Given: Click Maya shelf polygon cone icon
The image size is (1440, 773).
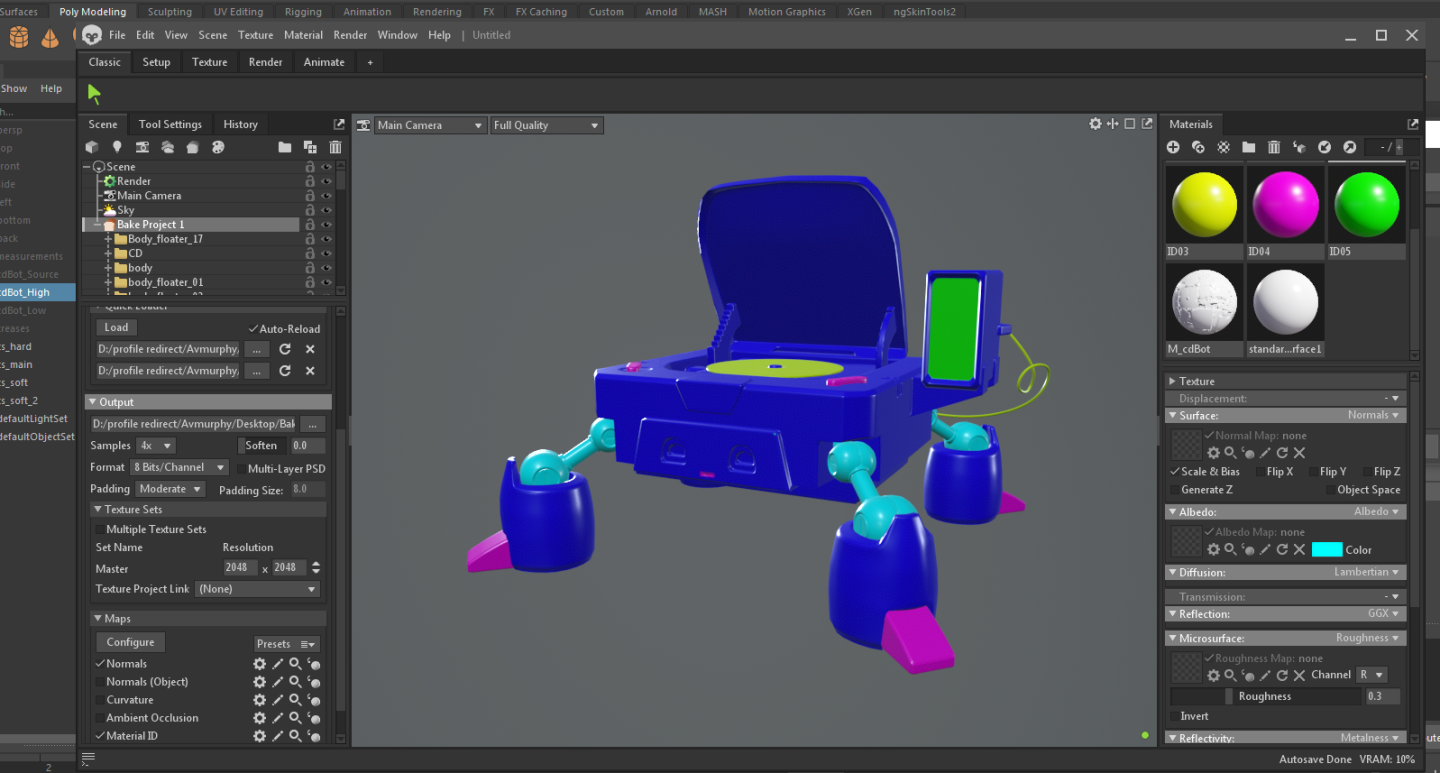Looking at the screenshot, I should coord(50,38).
